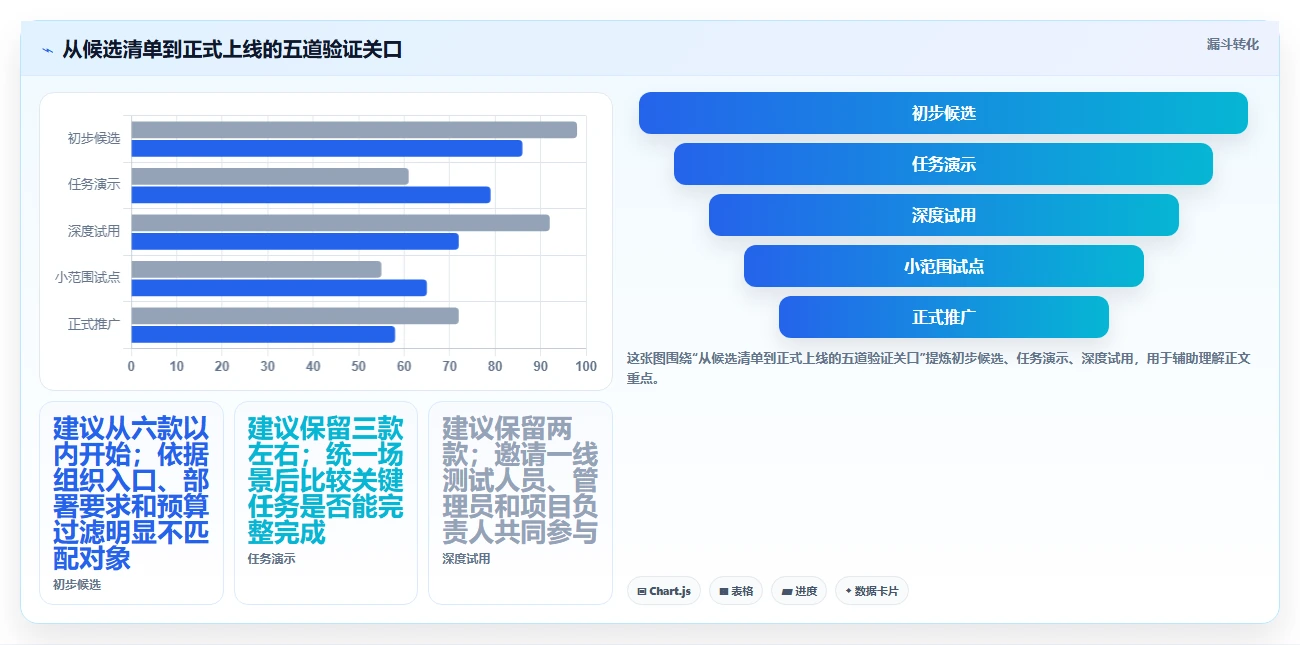Click the 0 tick on the x-axis
The image size is (1300, 645).
pyautogui.click(x=131, y=366)
